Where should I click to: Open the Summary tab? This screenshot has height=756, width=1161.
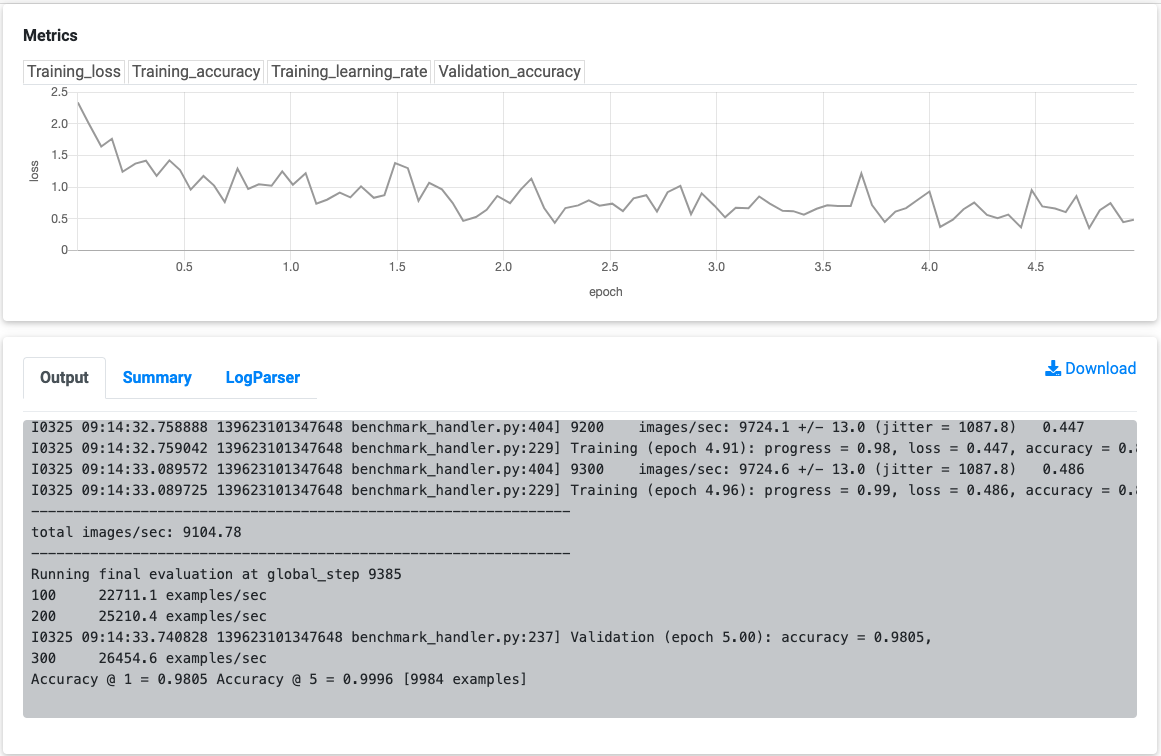coord(157,378)
